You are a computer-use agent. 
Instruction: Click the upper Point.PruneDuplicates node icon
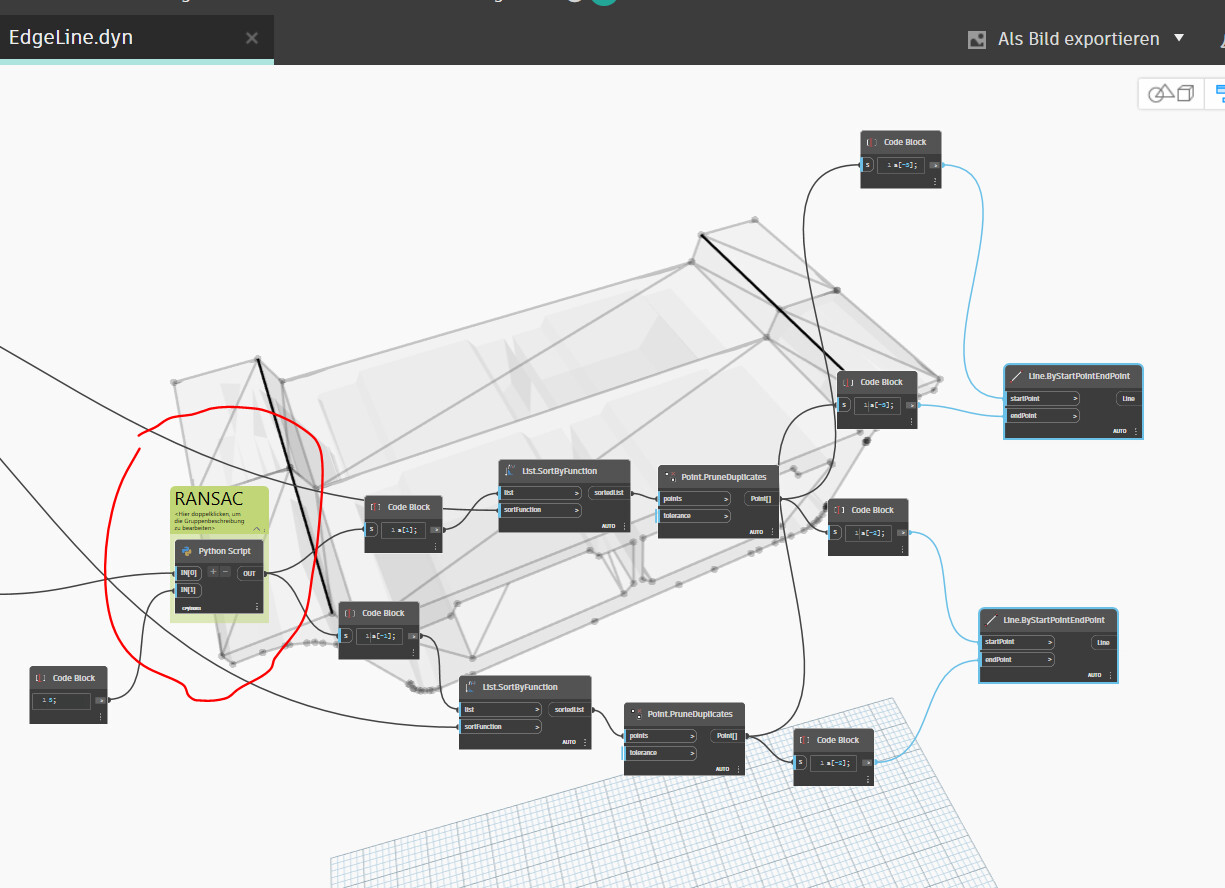point(670,477)
